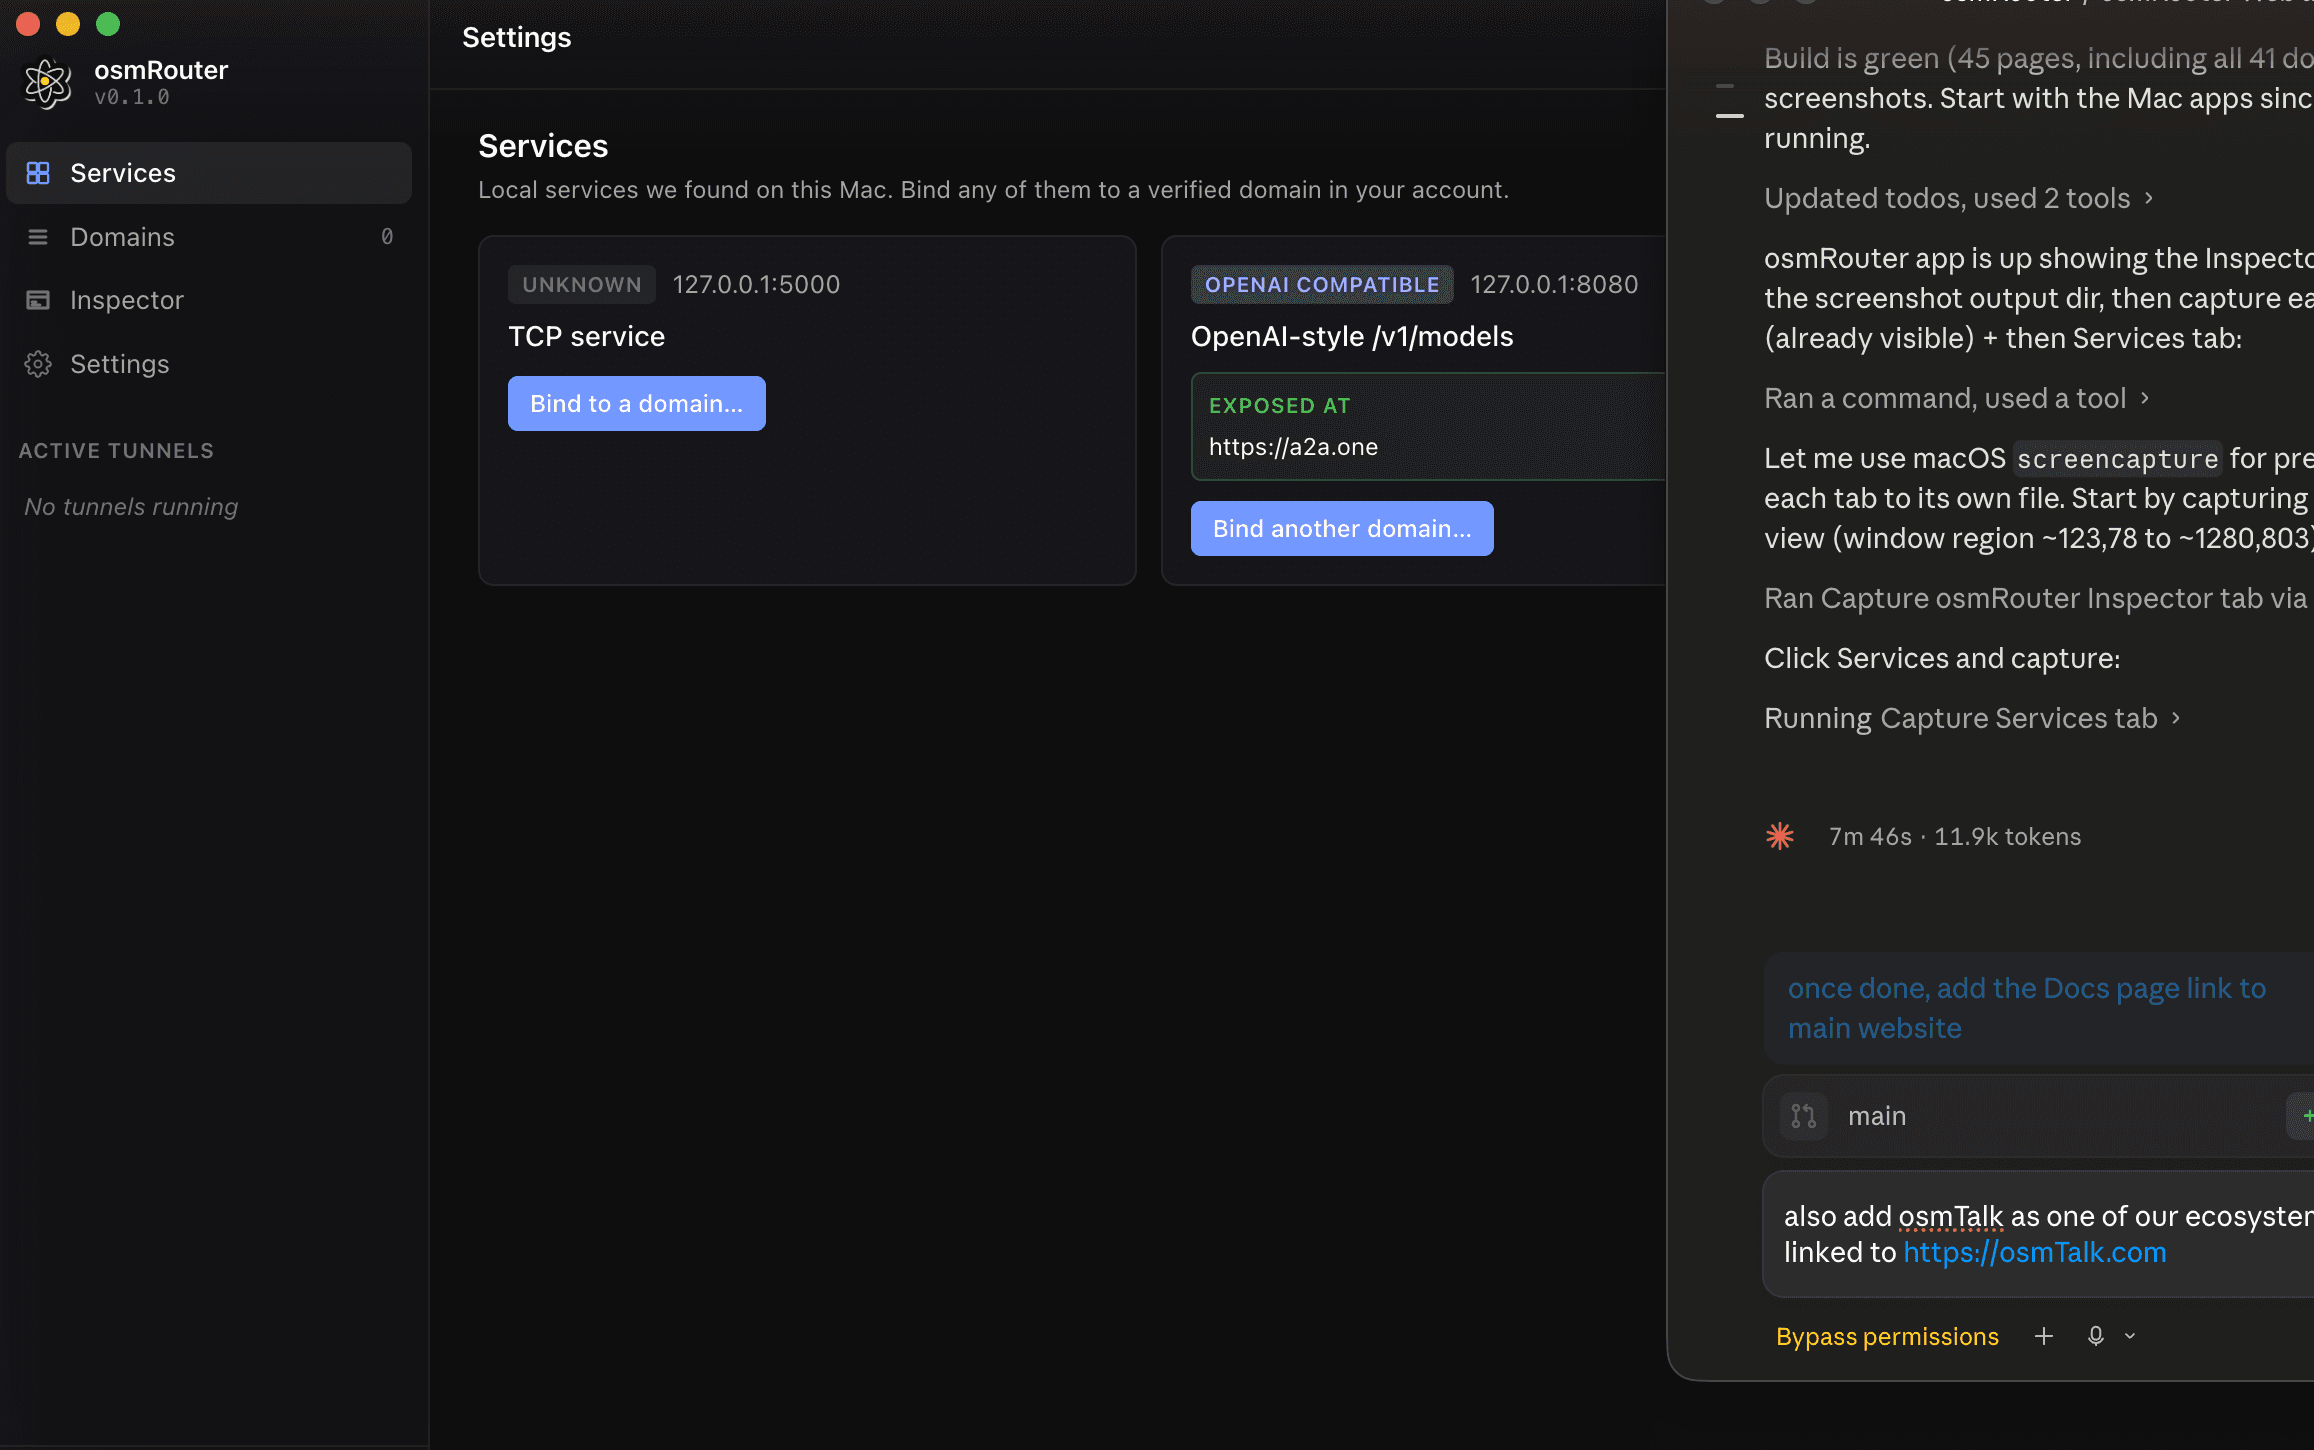Click the v0.1.0 version label
This screenshot has height=1450, width=2314.
point(132,97)
